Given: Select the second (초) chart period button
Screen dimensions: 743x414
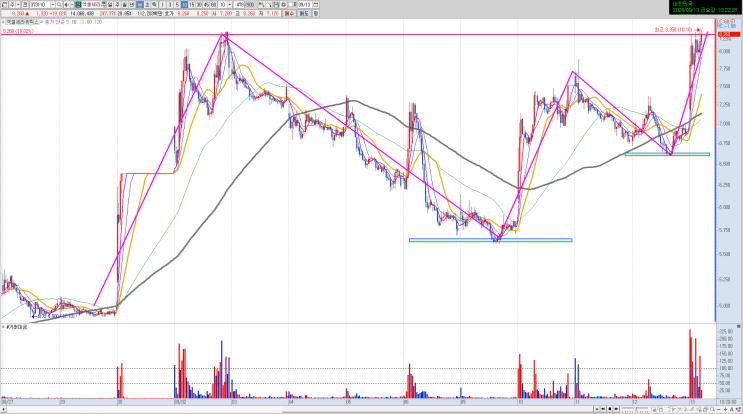Looking at the screenshot, I should [x=147, y=4].
